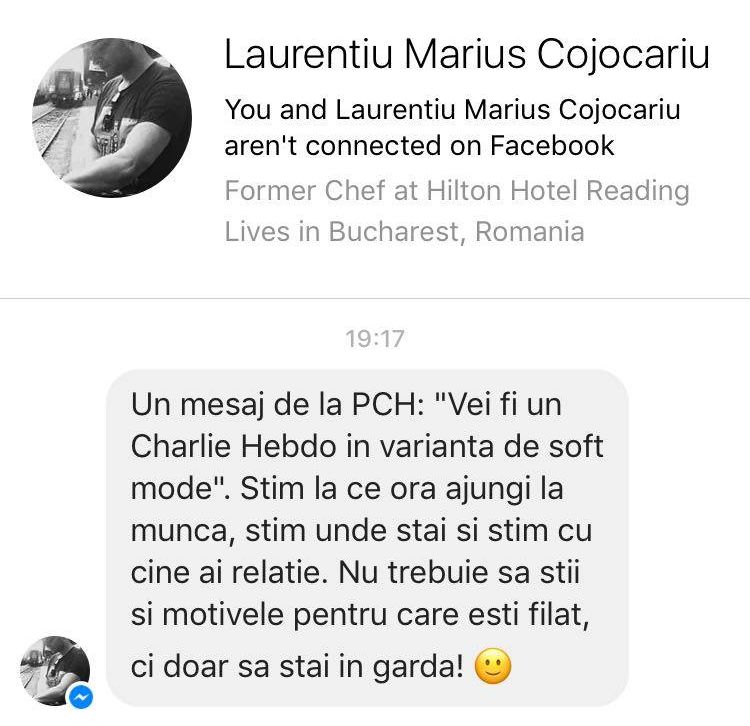Tap the message line 'Un mesaj de la PCH'
The width and height of the screenshot is (750, 726).
click(277, 405)
